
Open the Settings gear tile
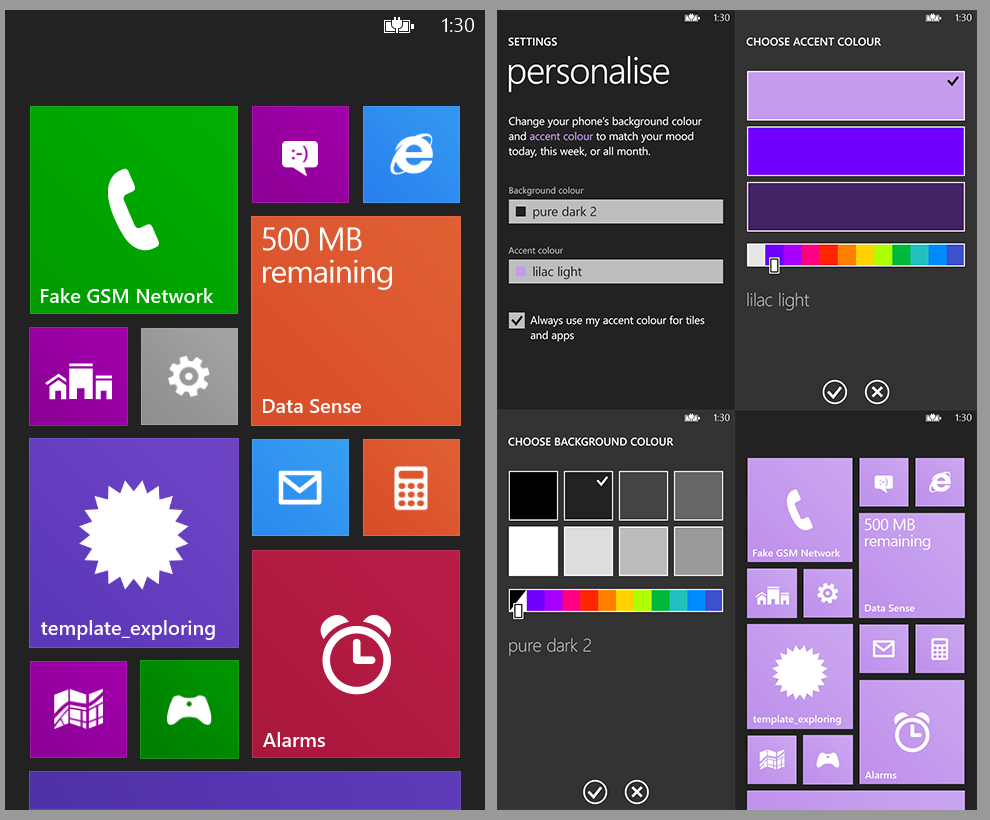[189, 376]
